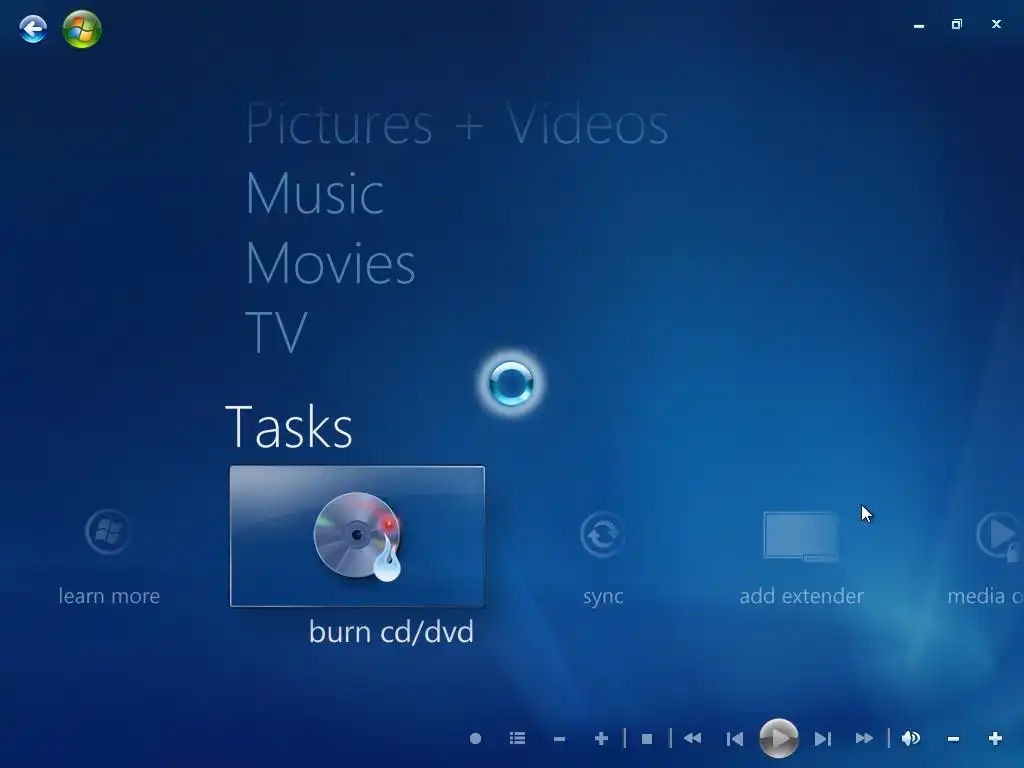Select the TV menu

(x=276, y=332)
